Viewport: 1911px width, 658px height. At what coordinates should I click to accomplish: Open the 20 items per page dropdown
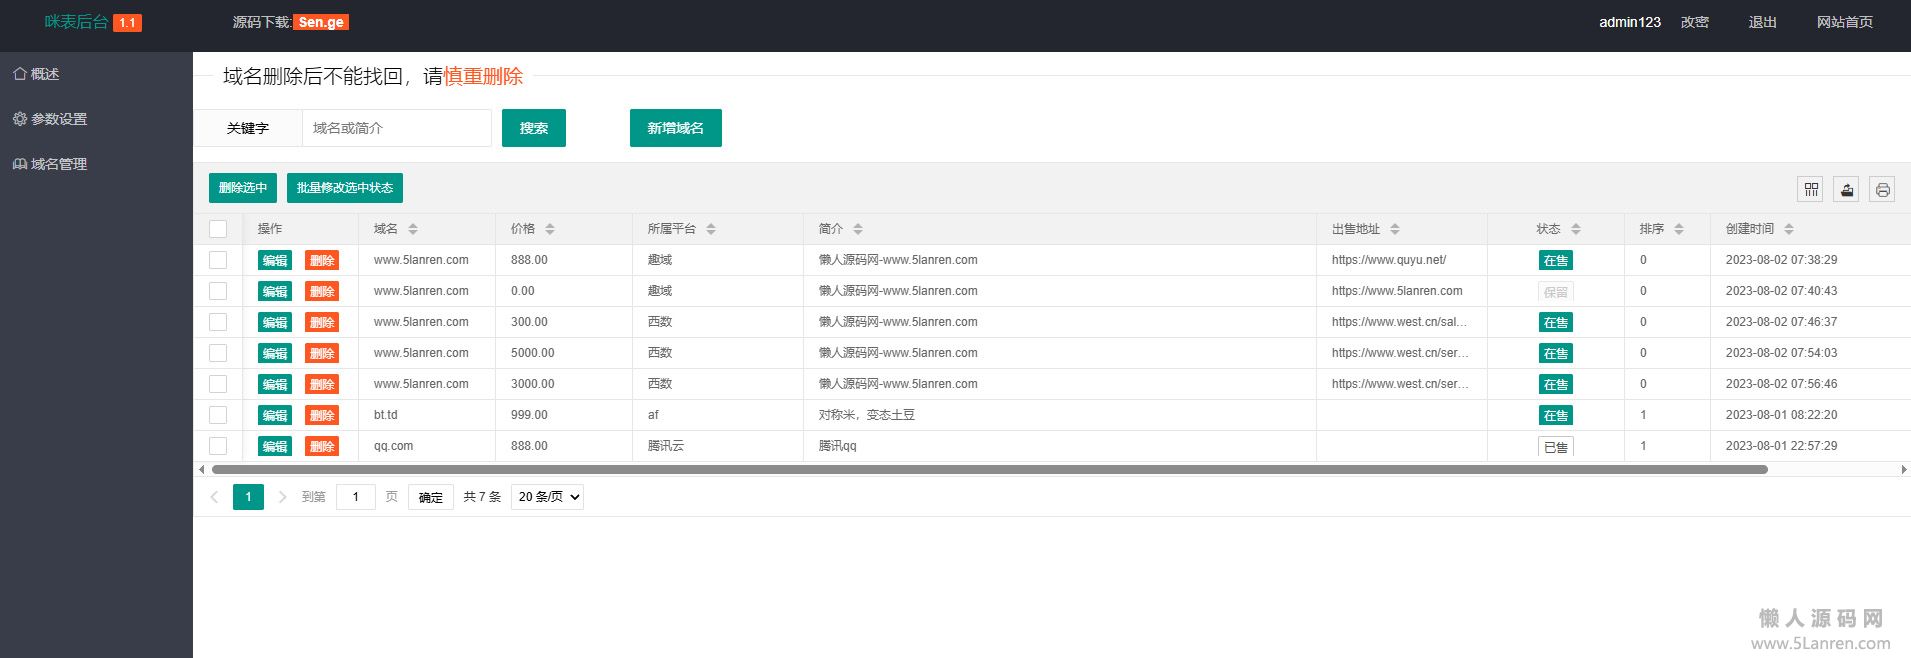click(x=547, y=497)
